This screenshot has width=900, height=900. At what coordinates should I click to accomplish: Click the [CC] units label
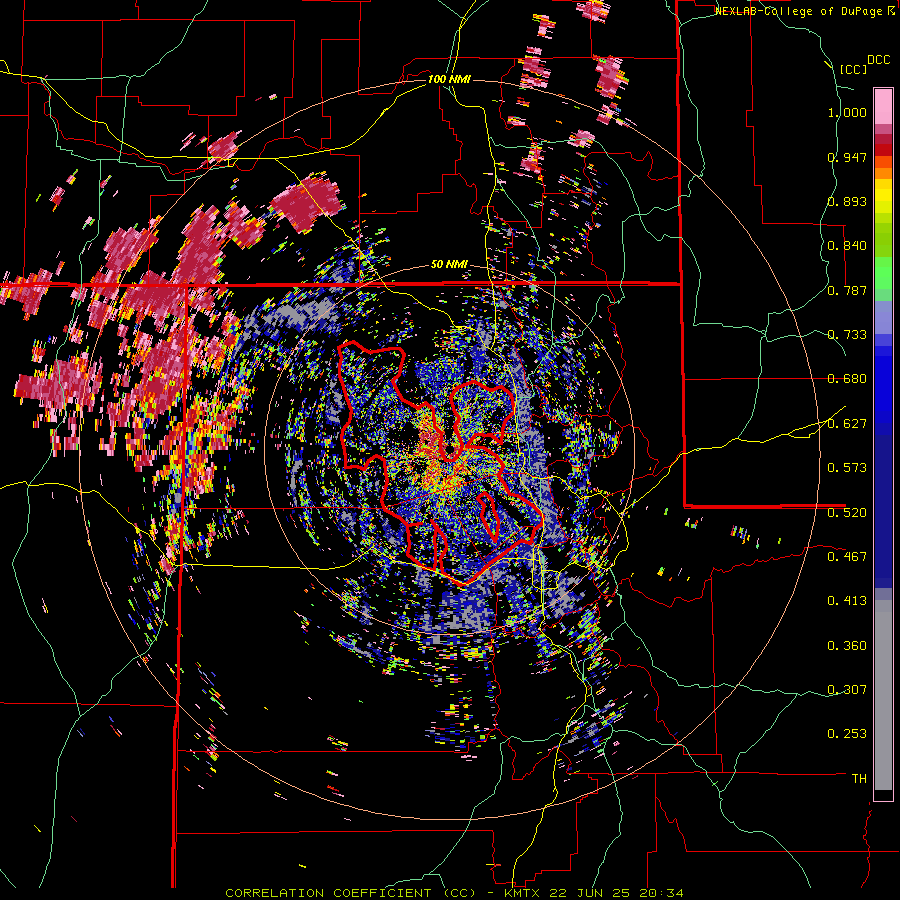[853, 69]
